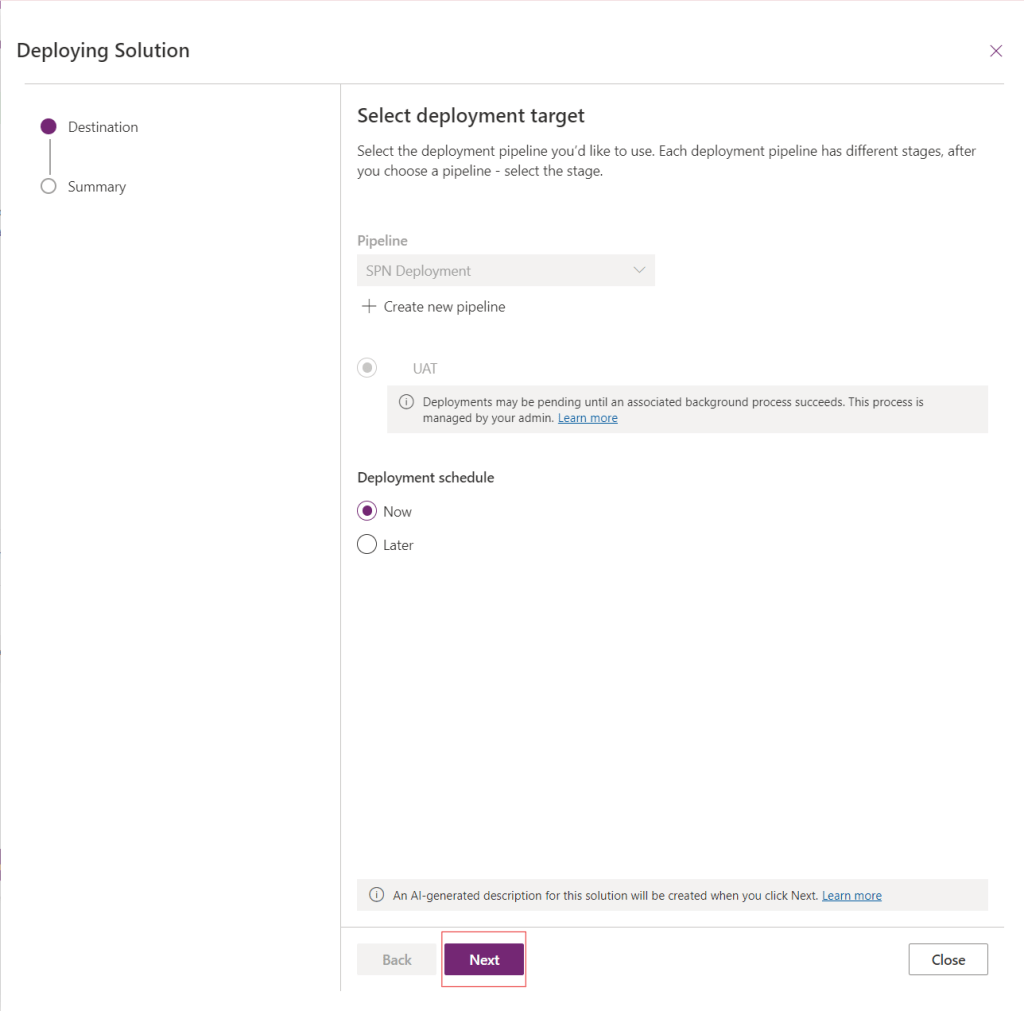1024x1011 pixels.
Task: Click the X to dismiss Deploying Solution
Action: tap(996, 50)
